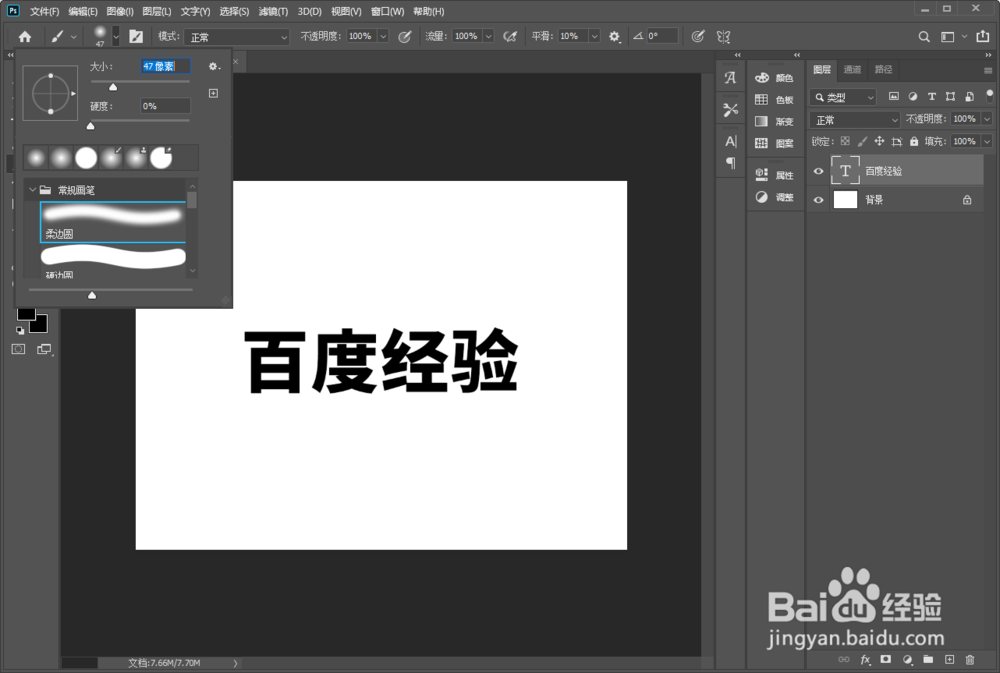Screen dimensions: 1000x673
Task: Filter layers by smart object icon
Action: (969, 96)
